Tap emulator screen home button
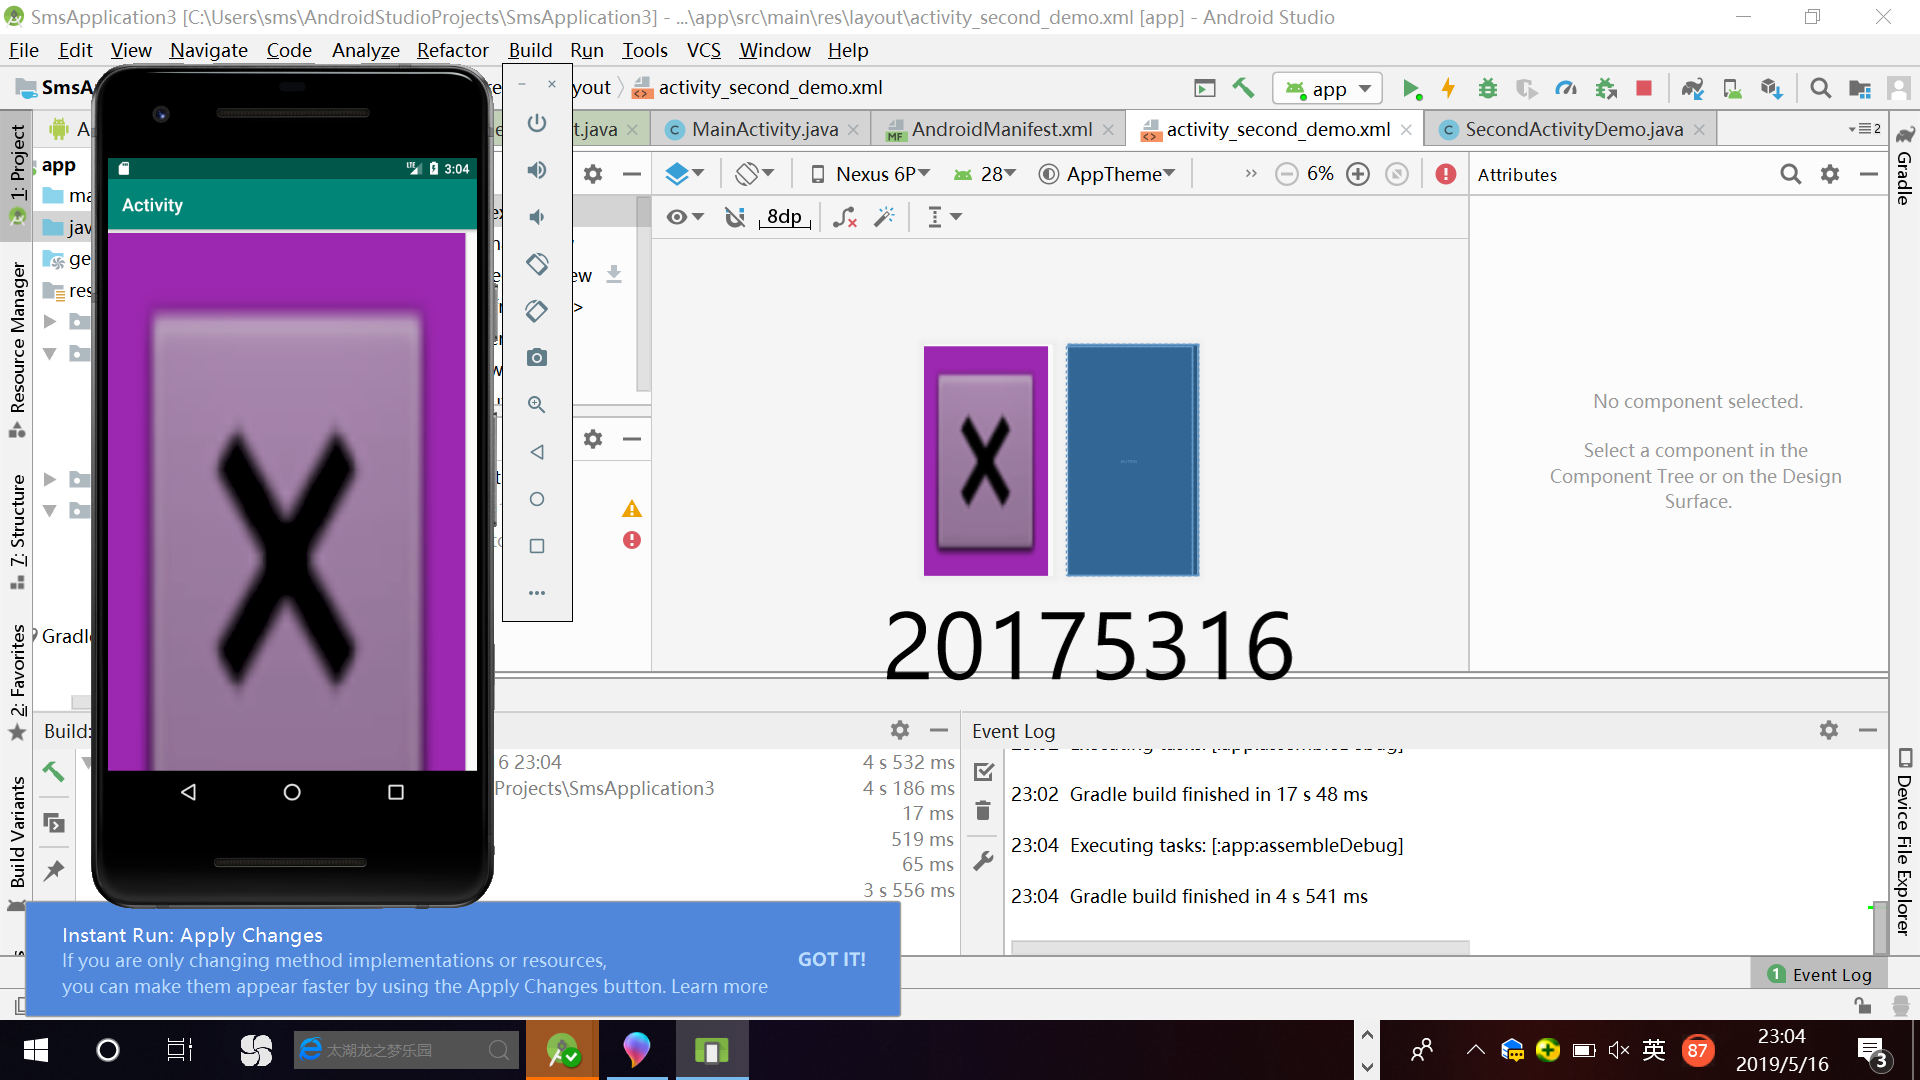The width and height of the screenshot is (1920, 1080). coord(292,792)
